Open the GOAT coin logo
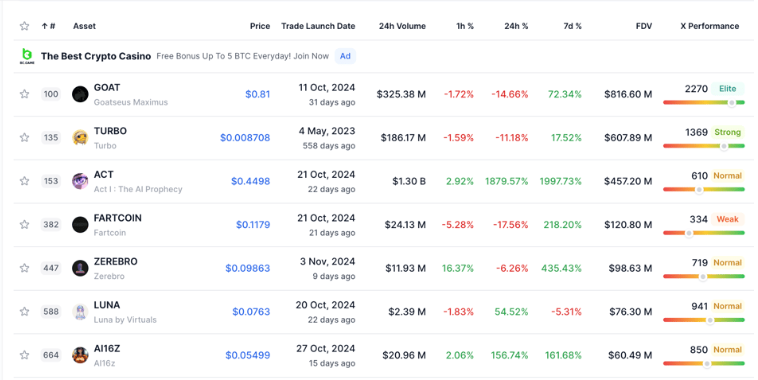Screen dimensions: 758x380 (x=80, y=94)
